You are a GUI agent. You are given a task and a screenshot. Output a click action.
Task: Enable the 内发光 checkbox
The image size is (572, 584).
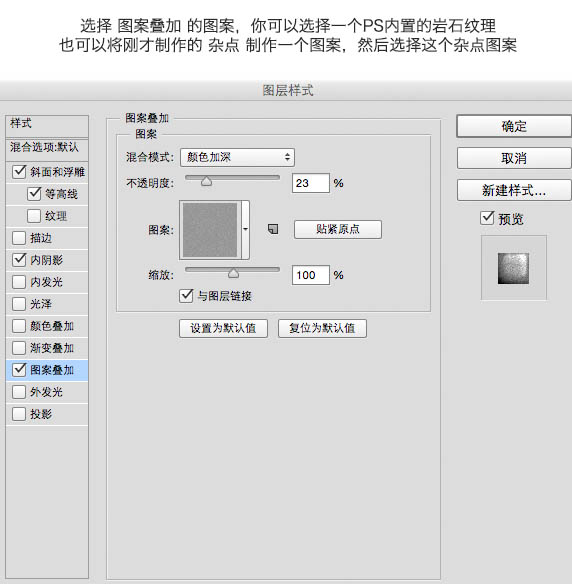tap(19, 282)
